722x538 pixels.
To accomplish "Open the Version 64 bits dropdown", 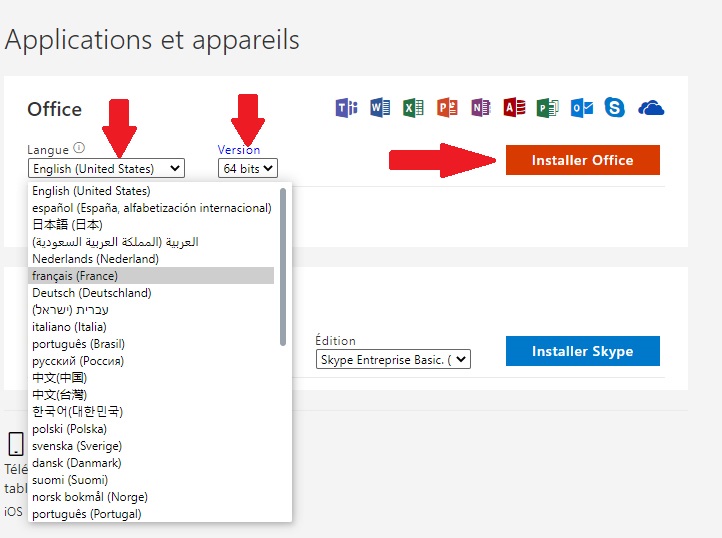I will (248, 168).
